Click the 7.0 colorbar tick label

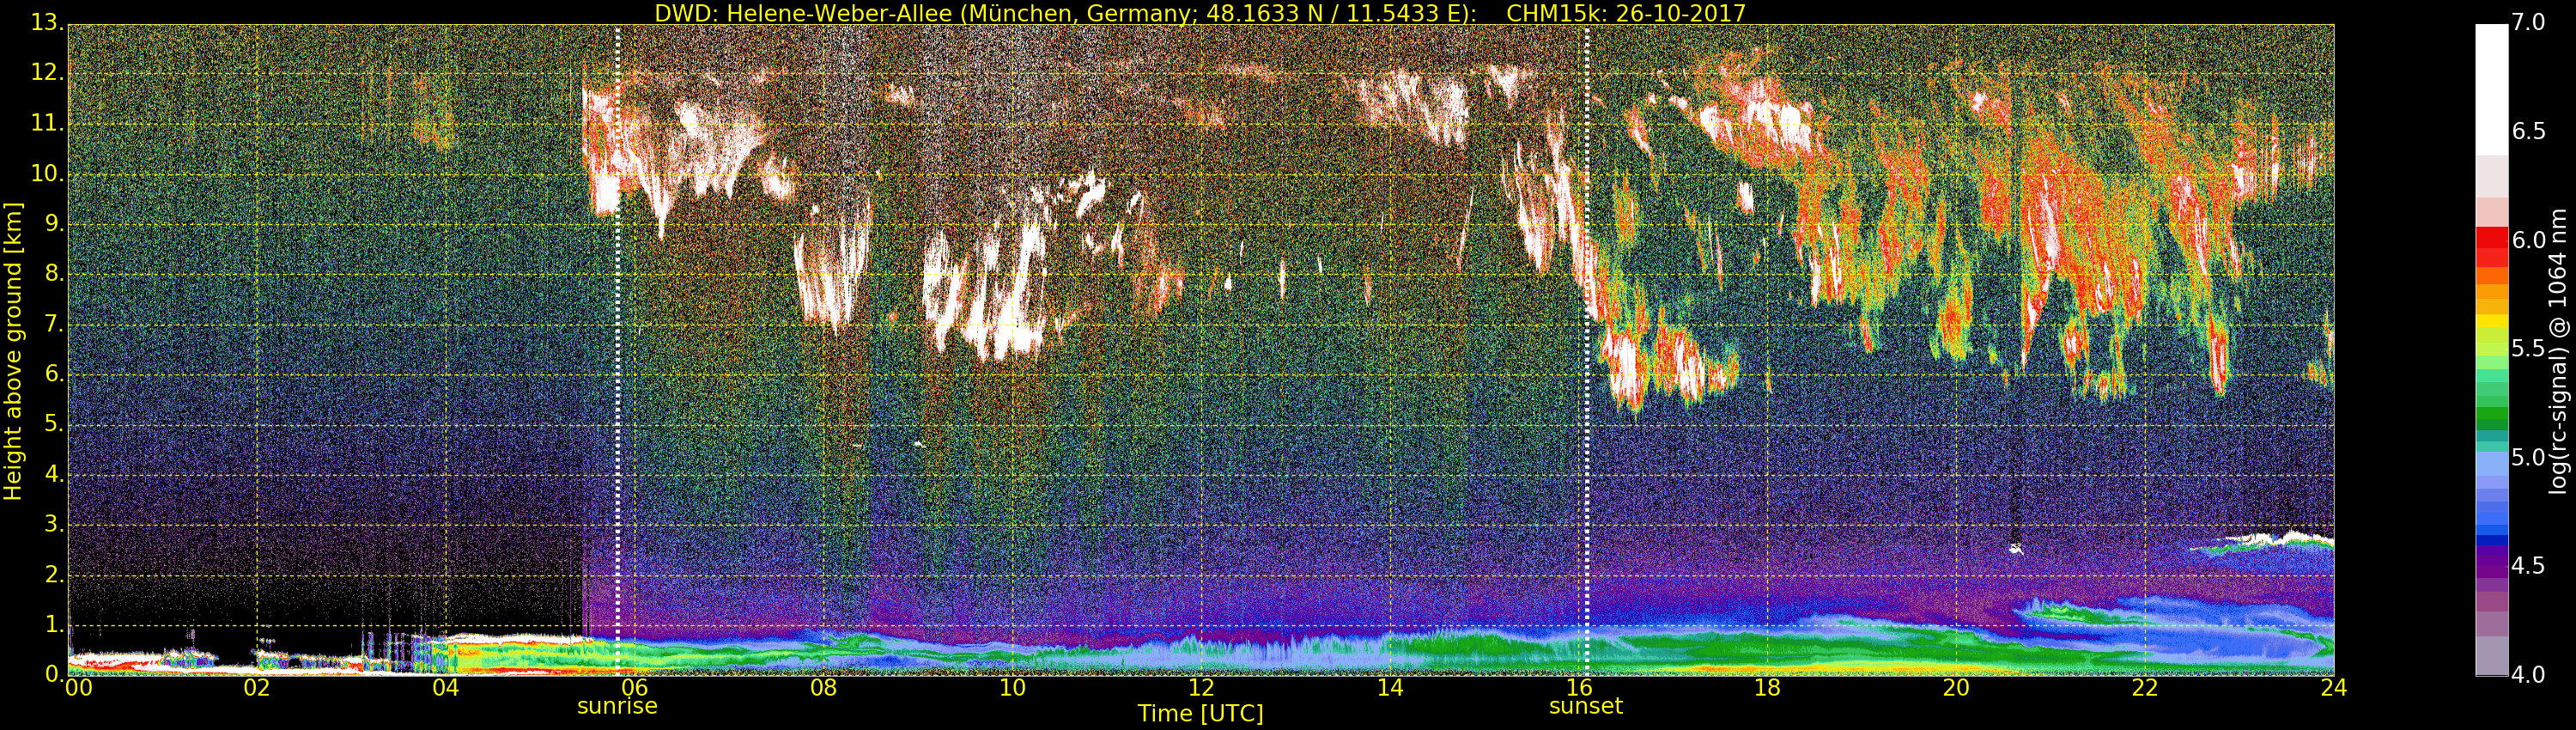pyautogui.click(x=2529, y=22)
